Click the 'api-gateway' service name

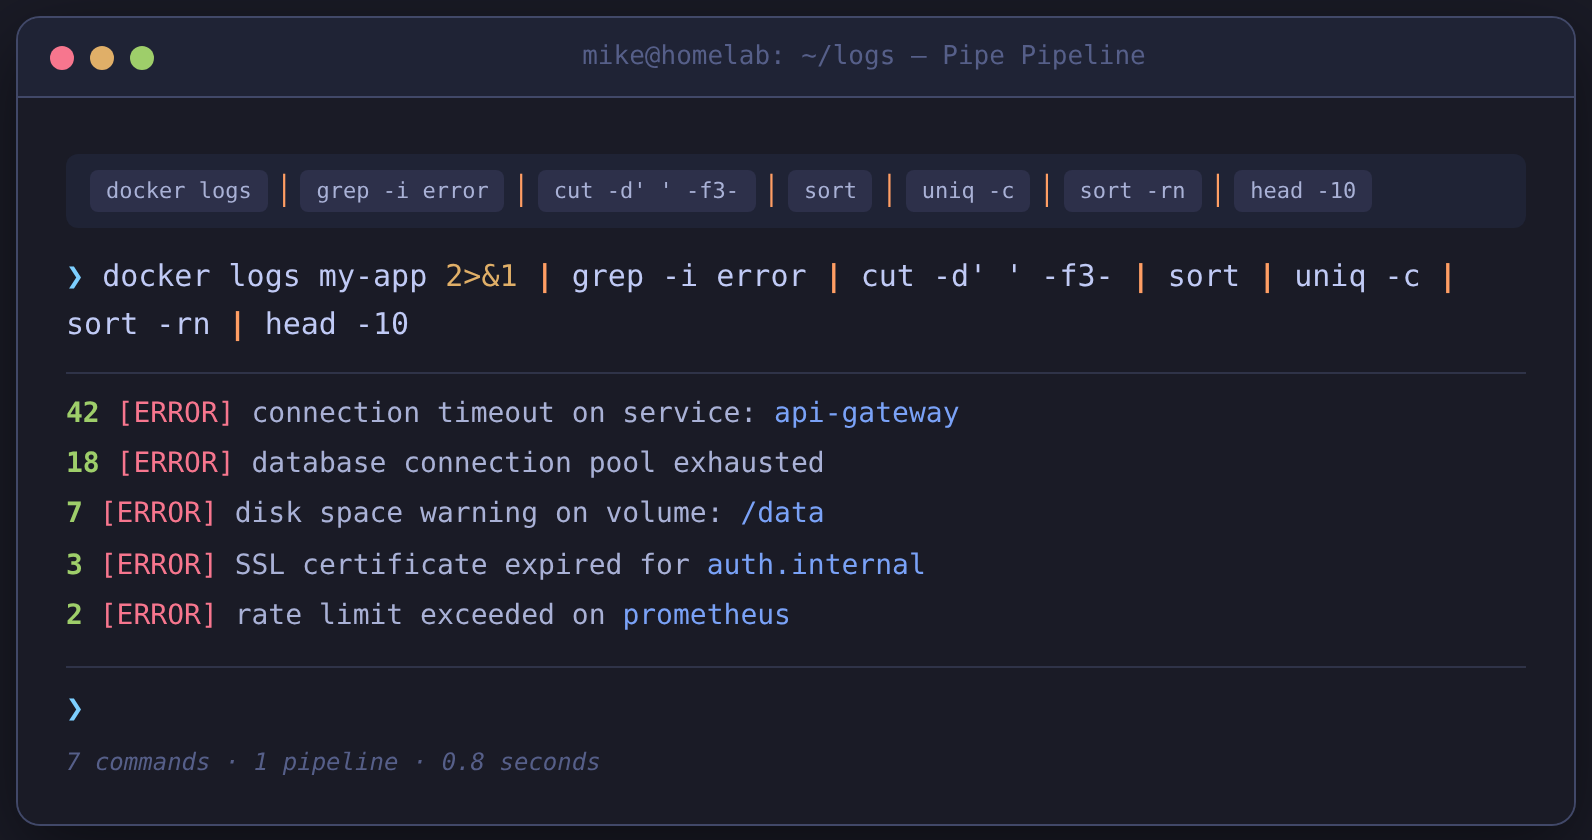(866, 413)
